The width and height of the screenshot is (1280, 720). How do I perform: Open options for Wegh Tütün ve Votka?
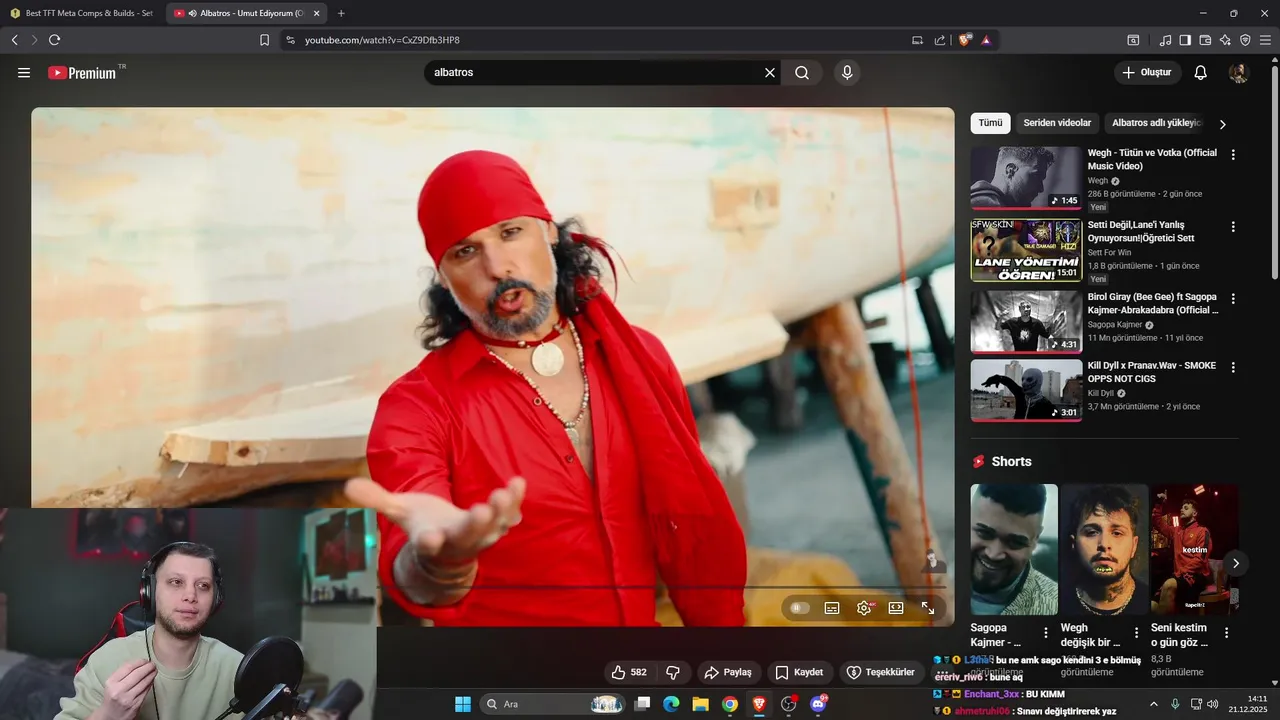tap(1233, 155)
